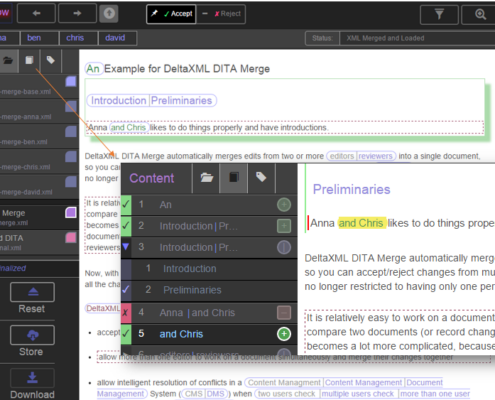
Task: Select the david version tab
Action: pos(118,38)
